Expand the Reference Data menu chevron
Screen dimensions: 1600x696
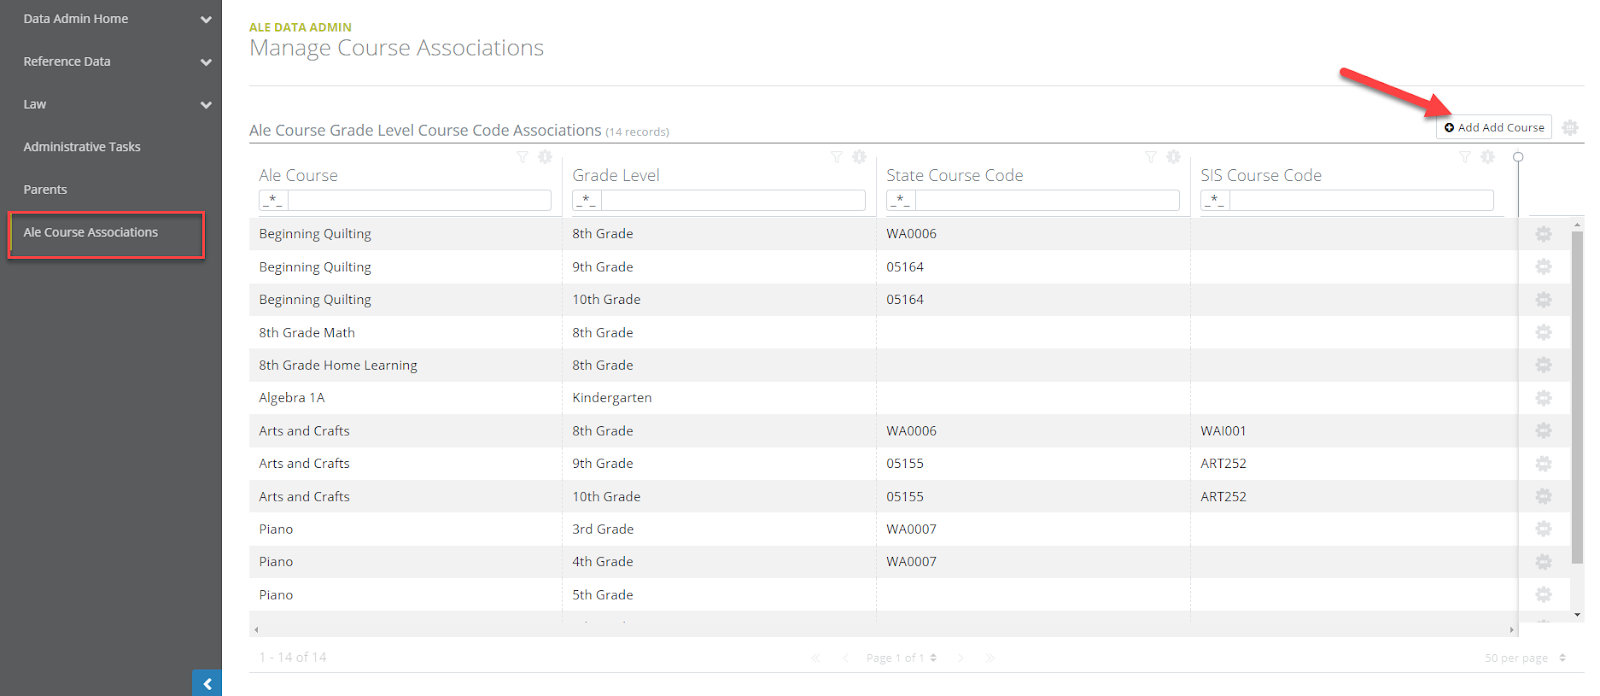coord(206,62)
